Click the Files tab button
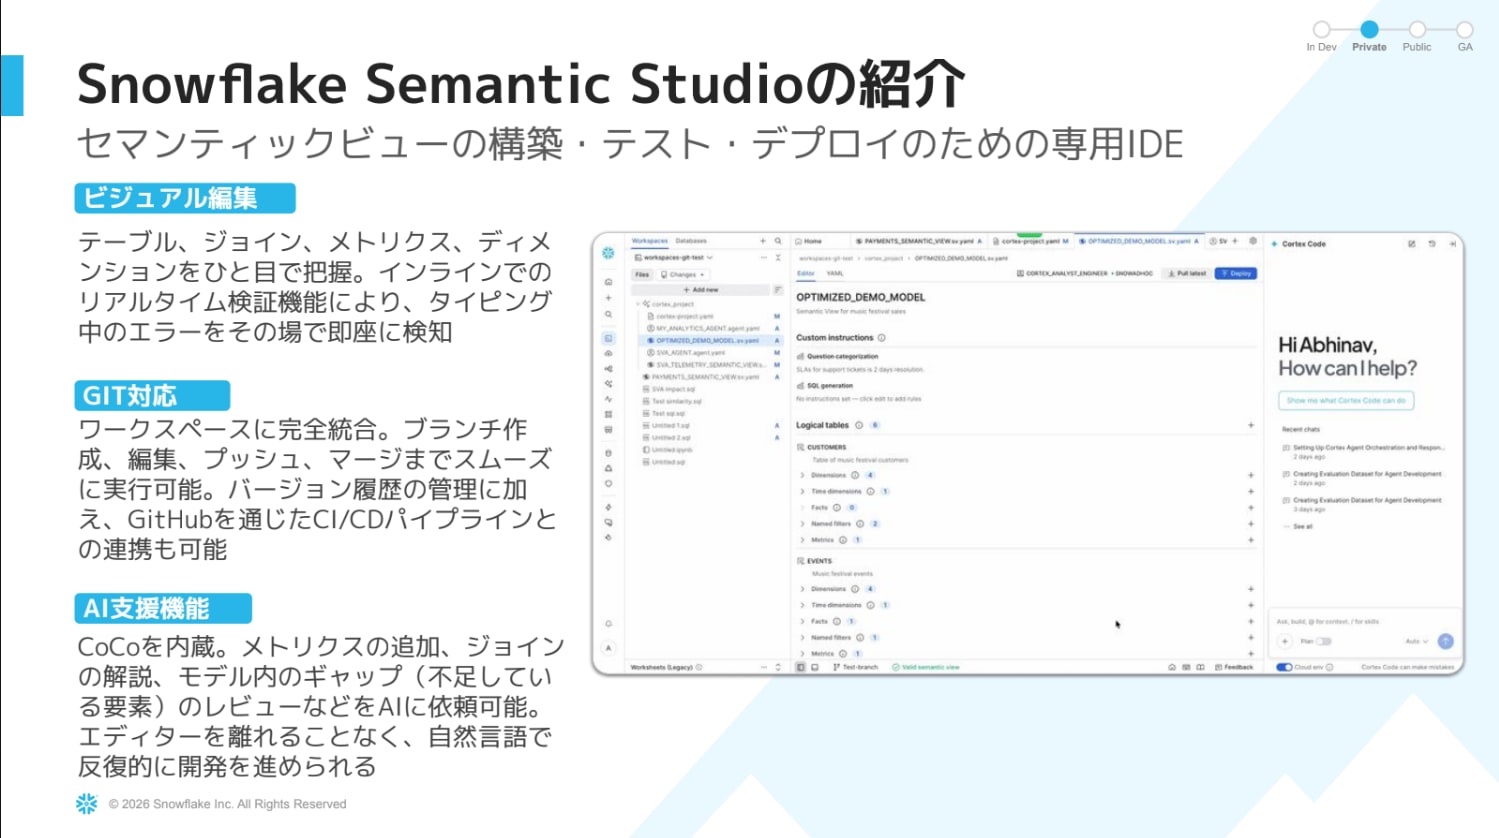 642,274
